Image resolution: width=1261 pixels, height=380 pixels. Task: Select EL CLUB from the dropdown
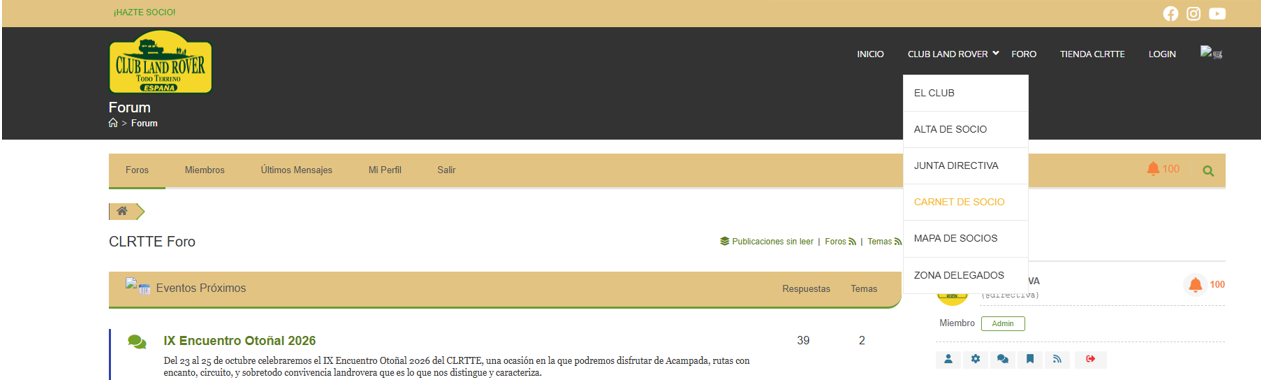point(965,93)
